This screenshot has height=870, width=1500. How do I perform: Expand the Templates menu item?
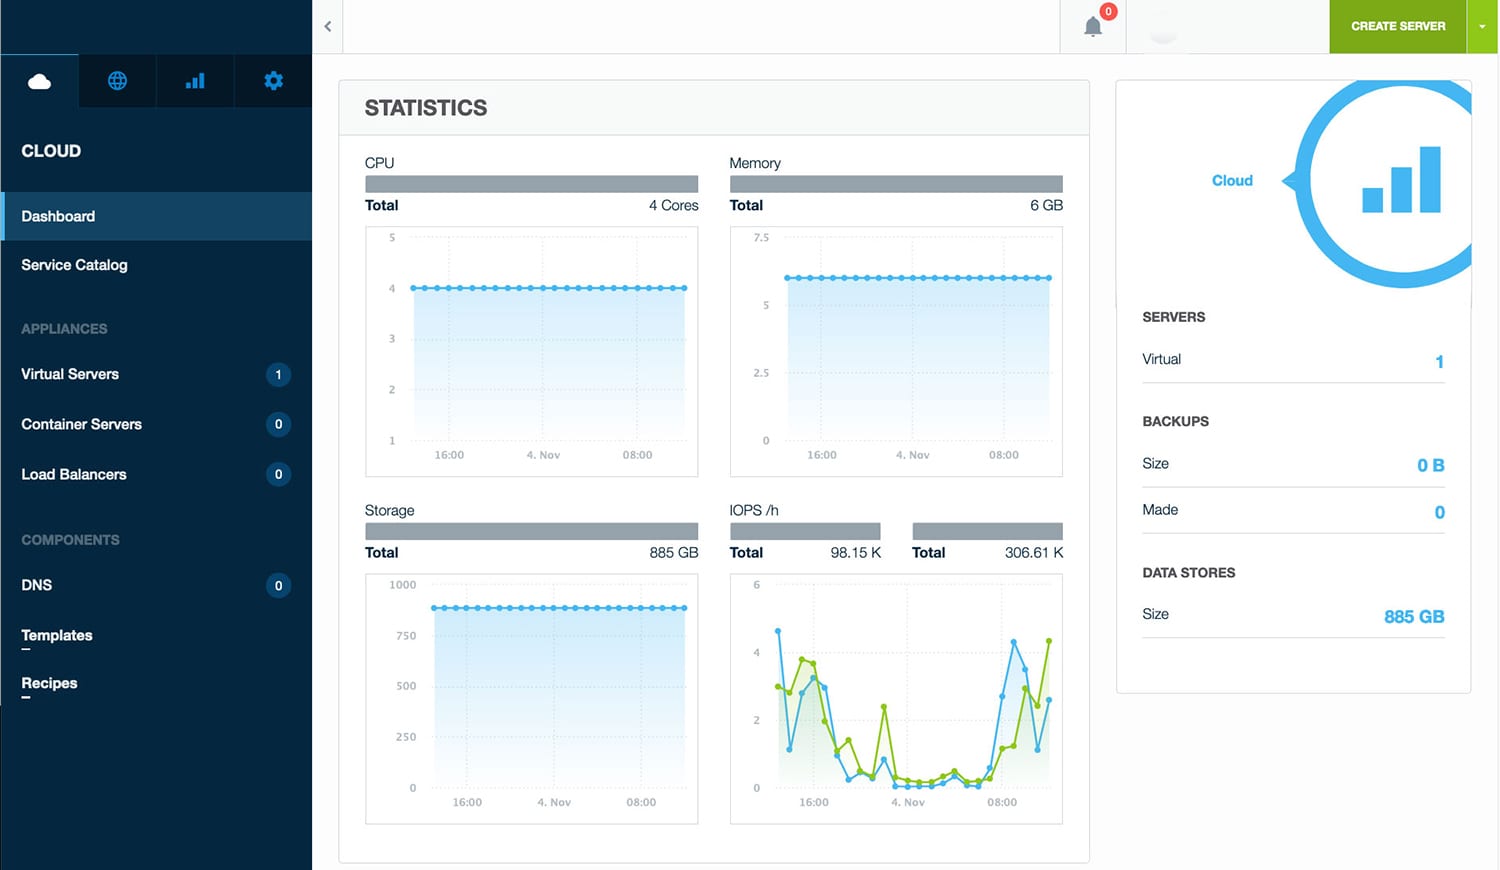[x=57, y=635]
